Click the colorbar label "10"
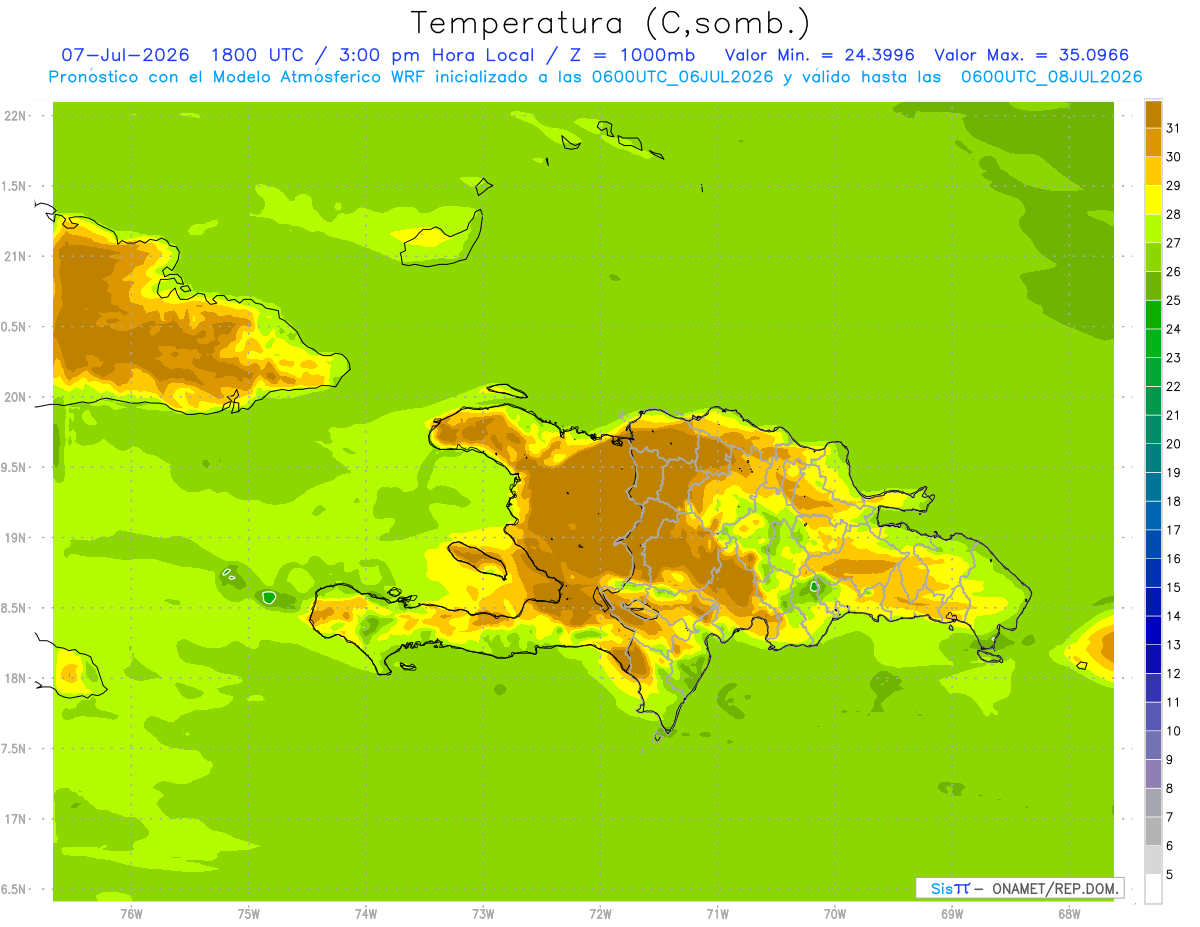 pyautogui.click(x=1173, y=731)
